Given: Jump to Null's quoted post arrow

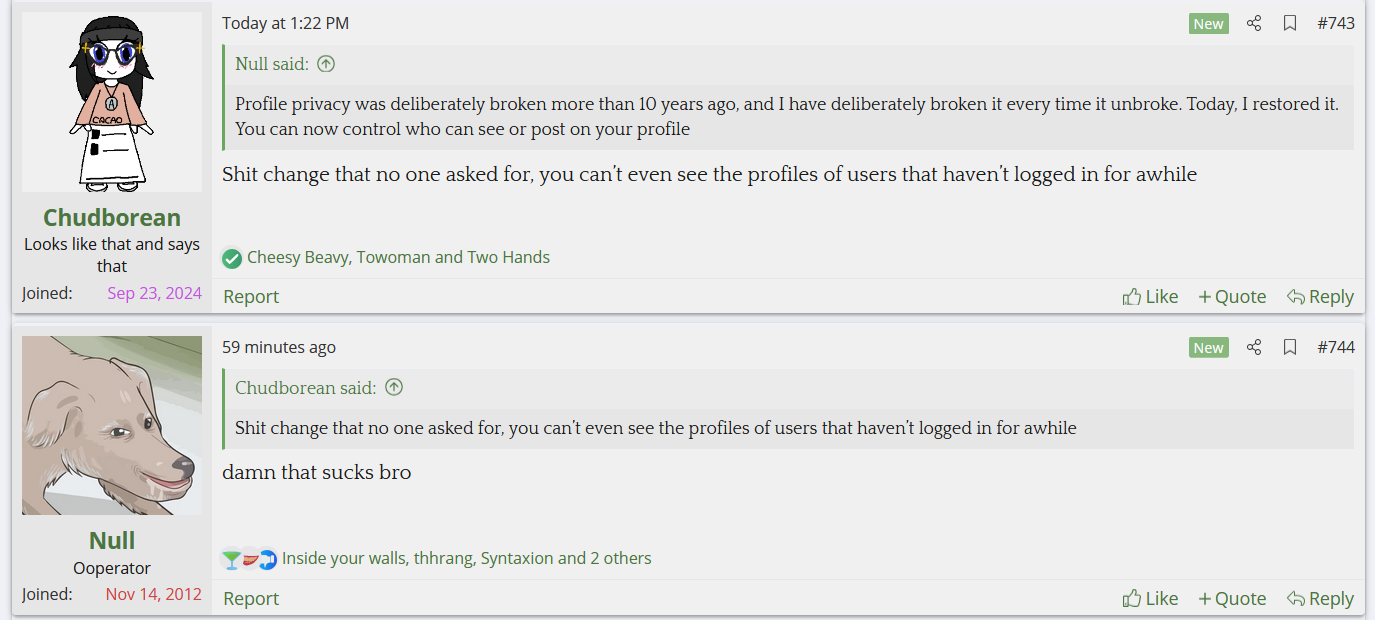Looking at the screenshot, I should (x=326, y=64).
